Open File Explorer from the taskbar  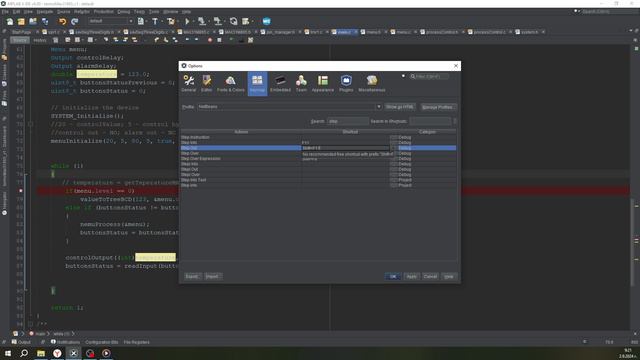pyautogui.click(x=41, y=353)
